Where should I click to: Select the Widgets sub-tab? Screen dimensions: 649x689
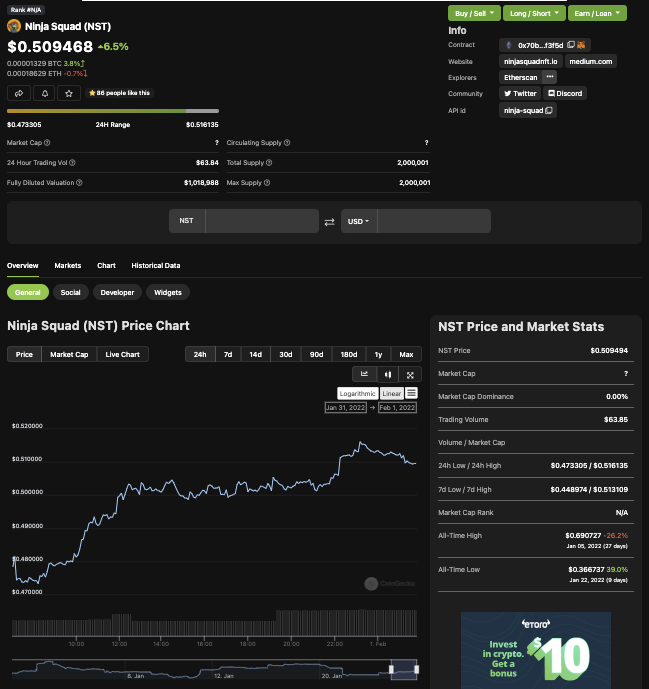pos(168,292)
